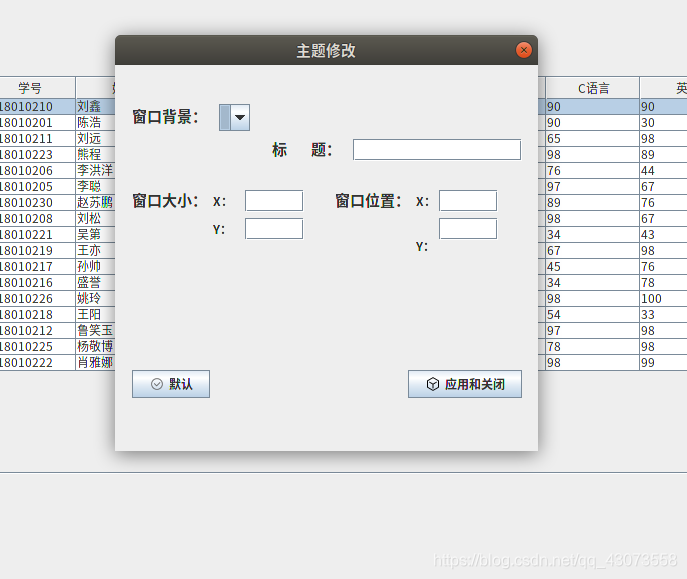
Task: Click the score 33 in 18010218 row
Action: point(663,314)
